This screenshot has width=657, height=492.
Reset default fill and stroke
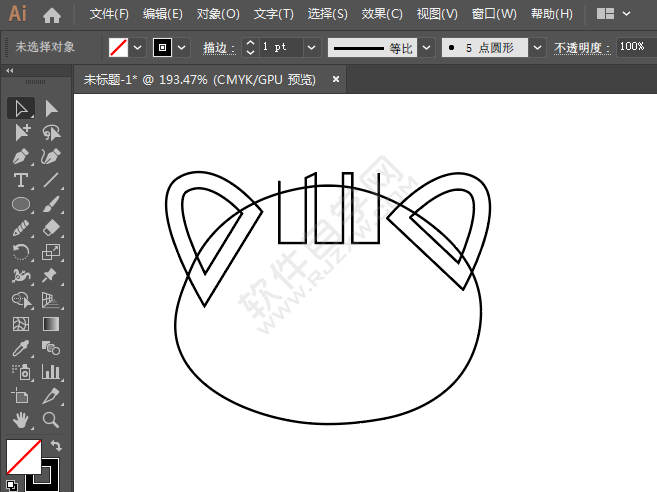12,485
